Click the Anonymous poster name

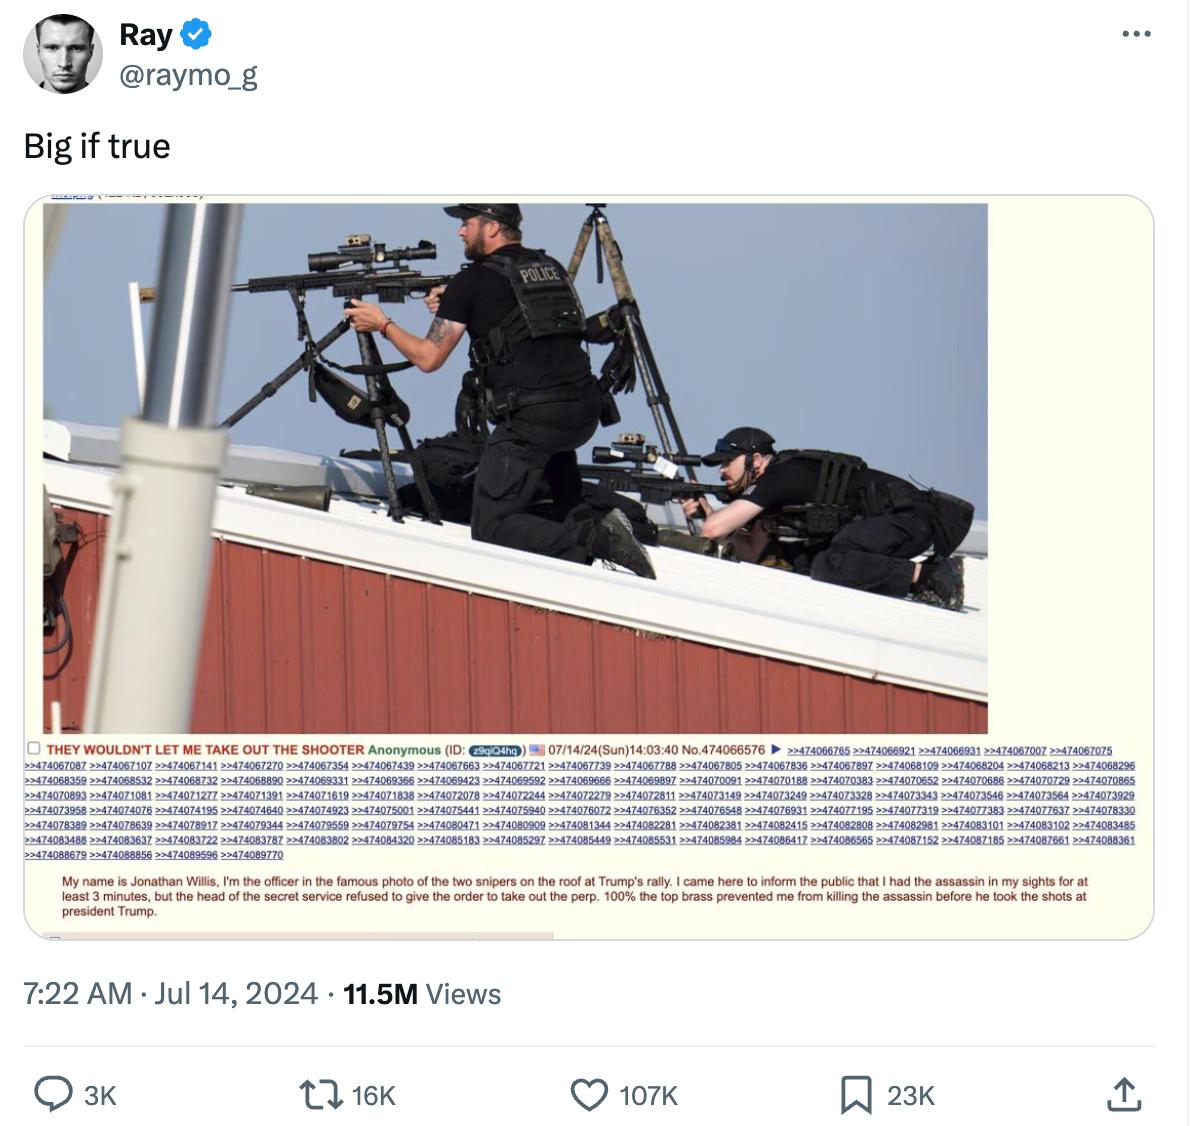click(407, 748)
